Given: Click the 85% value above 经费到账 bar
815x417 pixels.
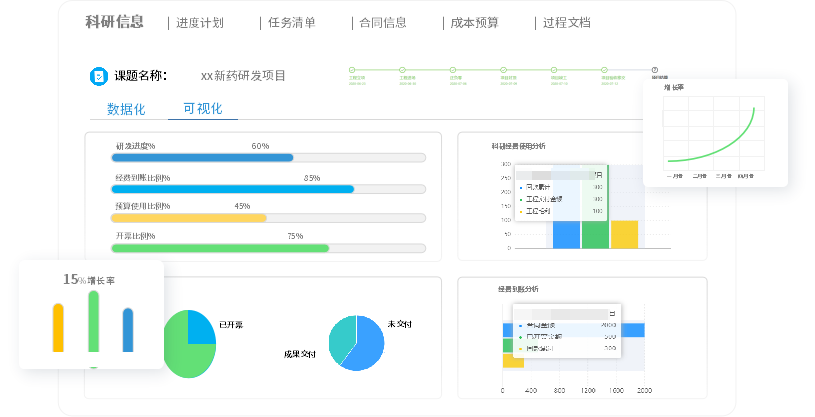Looking at the screenshot, I should coord(312,178).
